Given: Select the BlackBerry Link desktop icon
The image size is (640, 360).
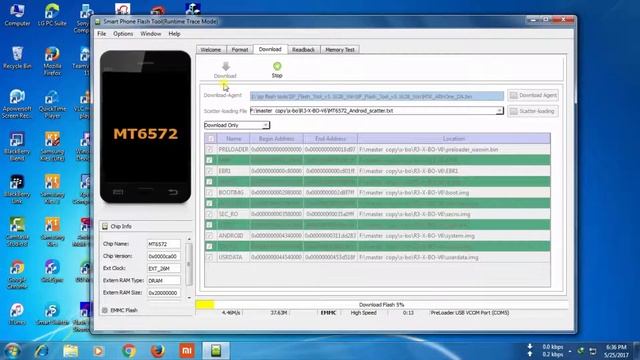Looking at the screenshot, I should click(17, 190).
